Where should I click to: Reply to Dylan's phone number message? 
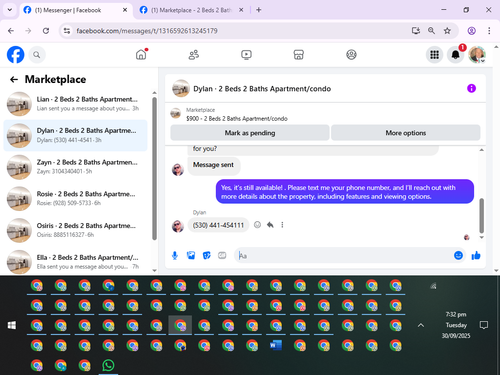pyautogui.click(x=270, y=225)
